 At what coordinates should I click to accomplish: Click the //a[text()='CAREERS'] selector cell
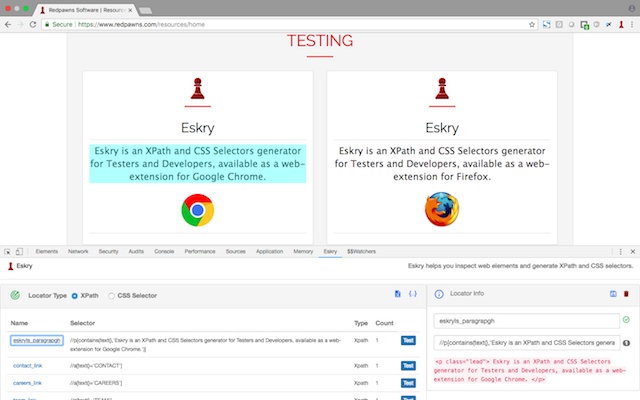pos(96,383)
